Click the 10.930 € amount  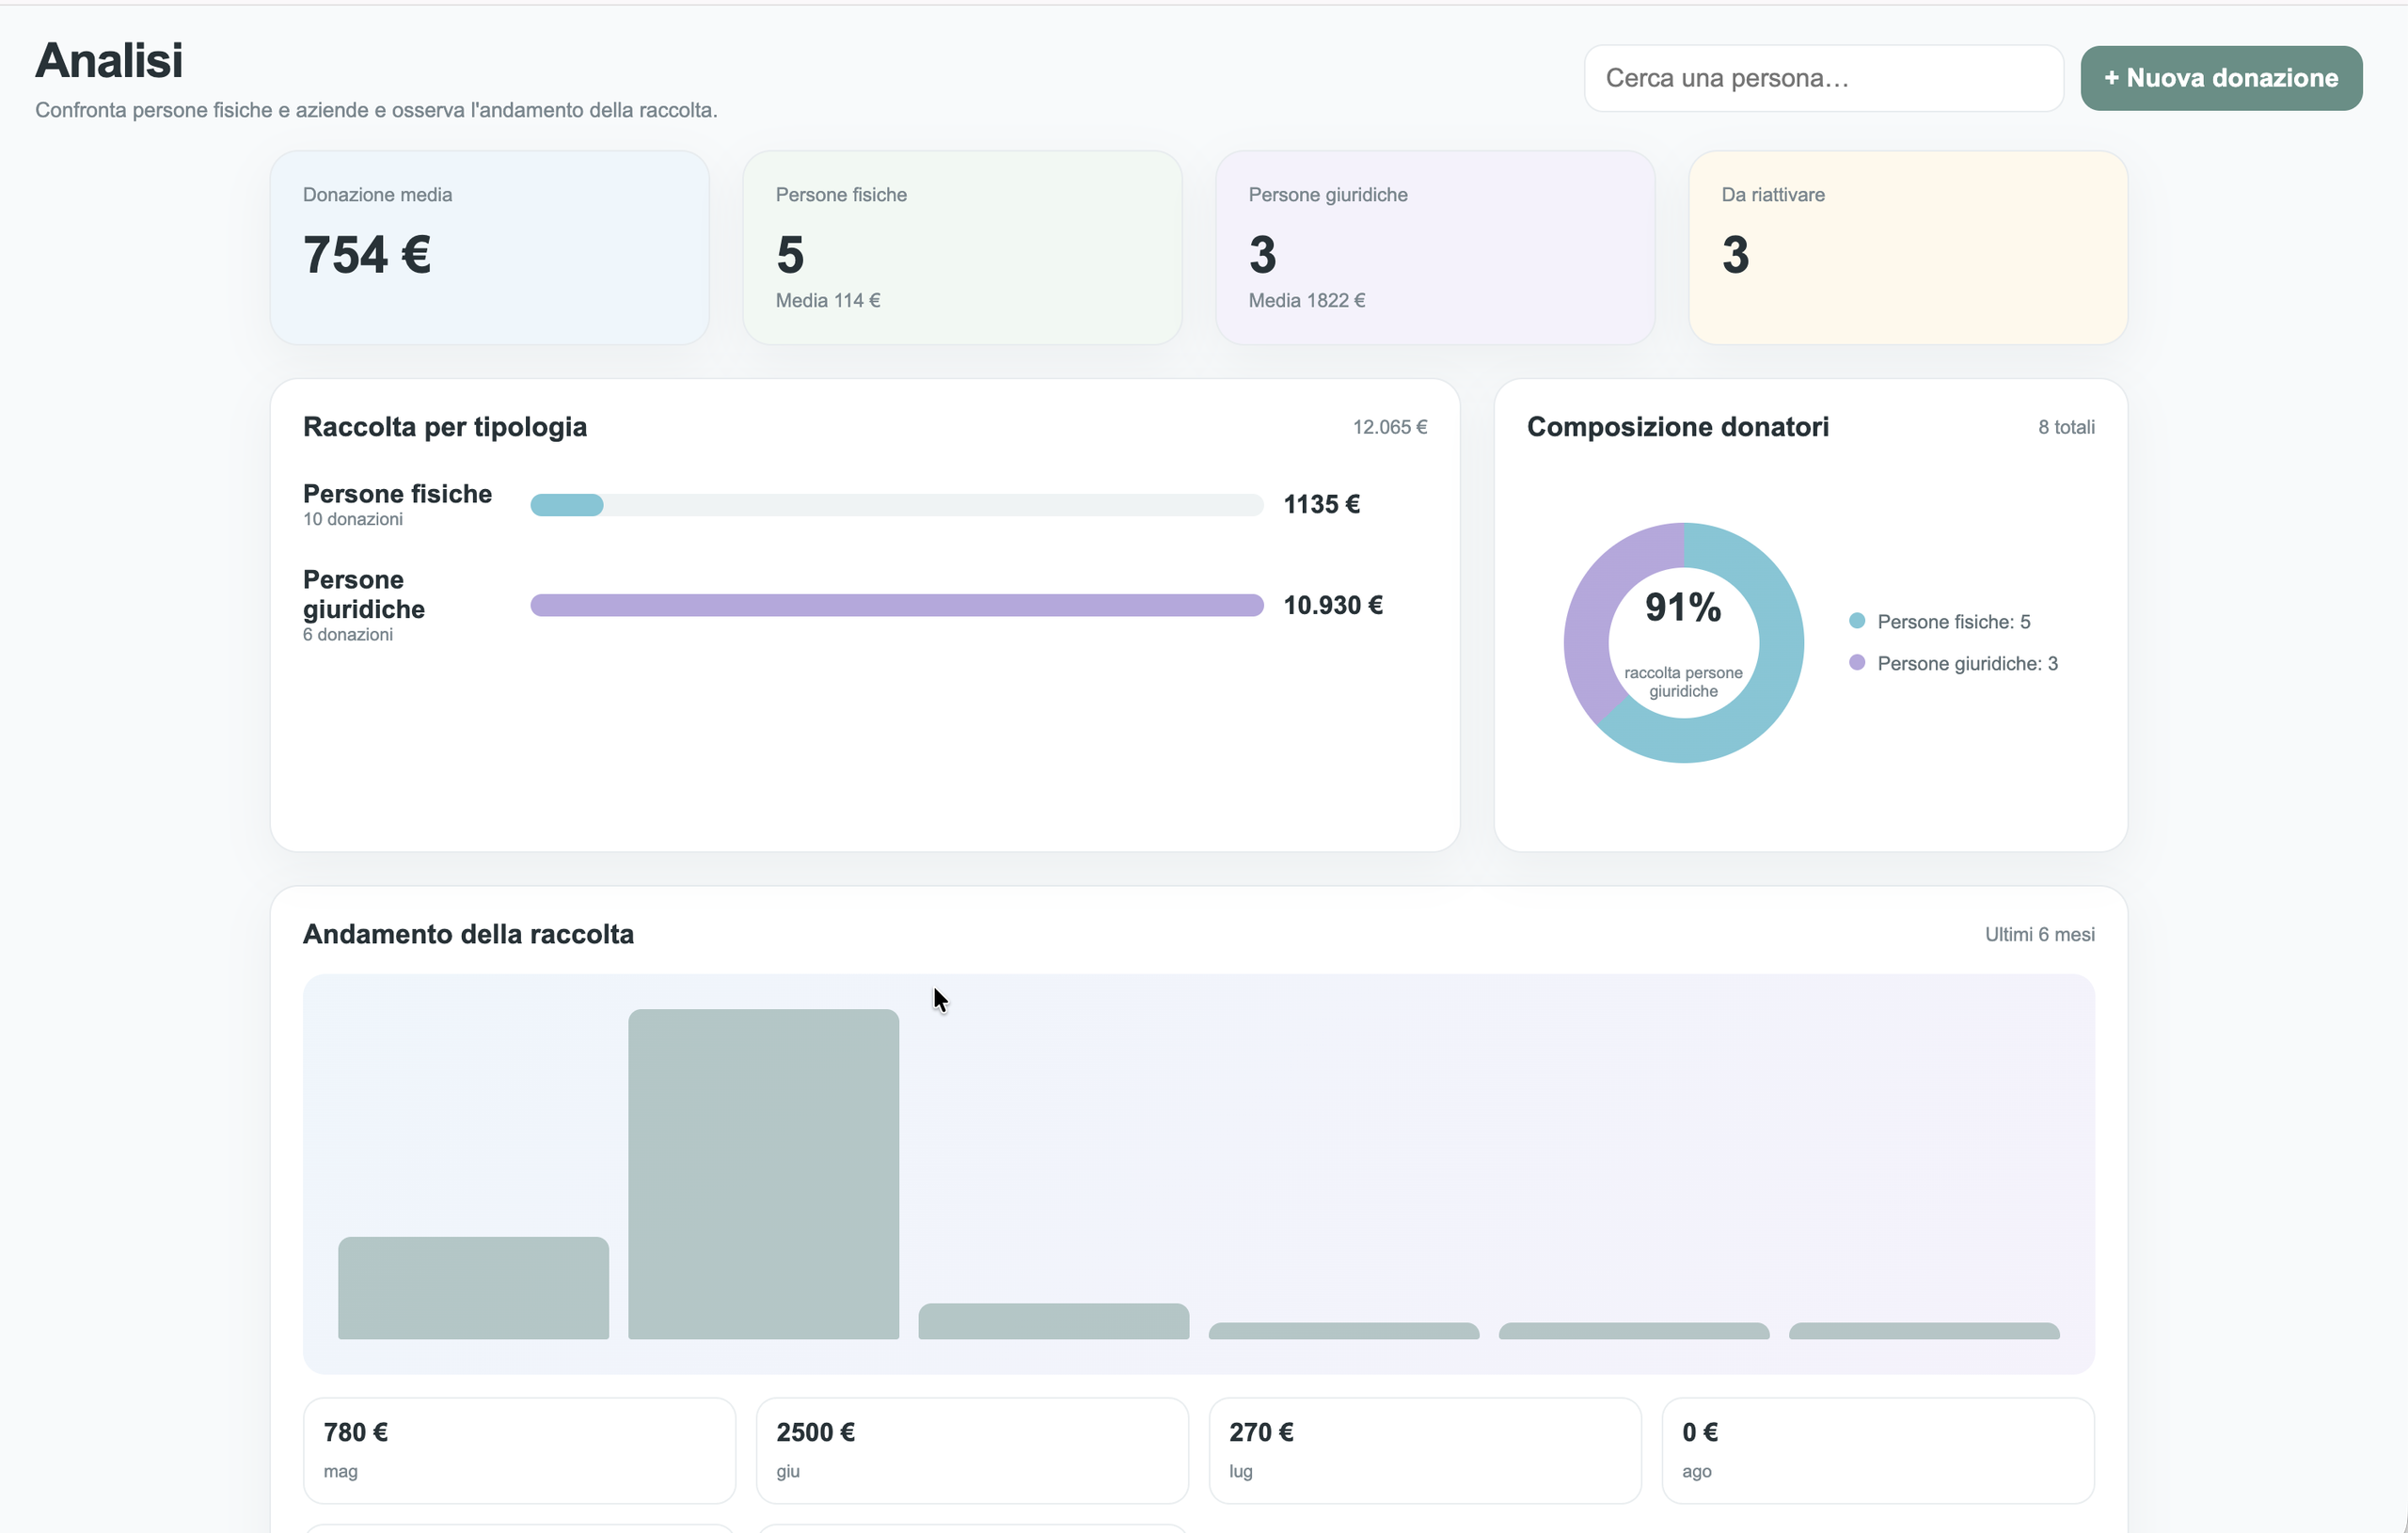pos(1333,605)
